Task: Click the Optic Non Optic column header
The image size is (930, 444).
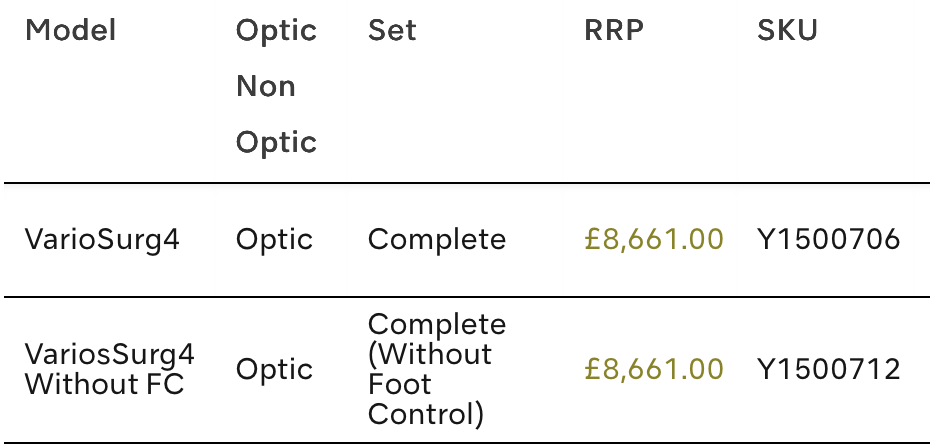Action: [x=276, y=86]
